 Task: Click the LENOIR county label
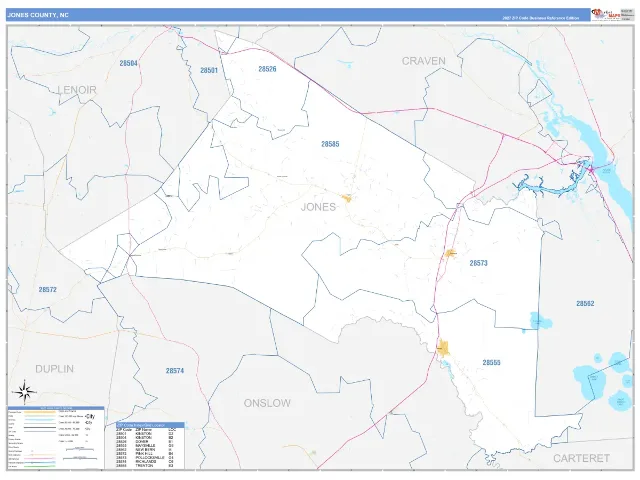click(77, 90)
